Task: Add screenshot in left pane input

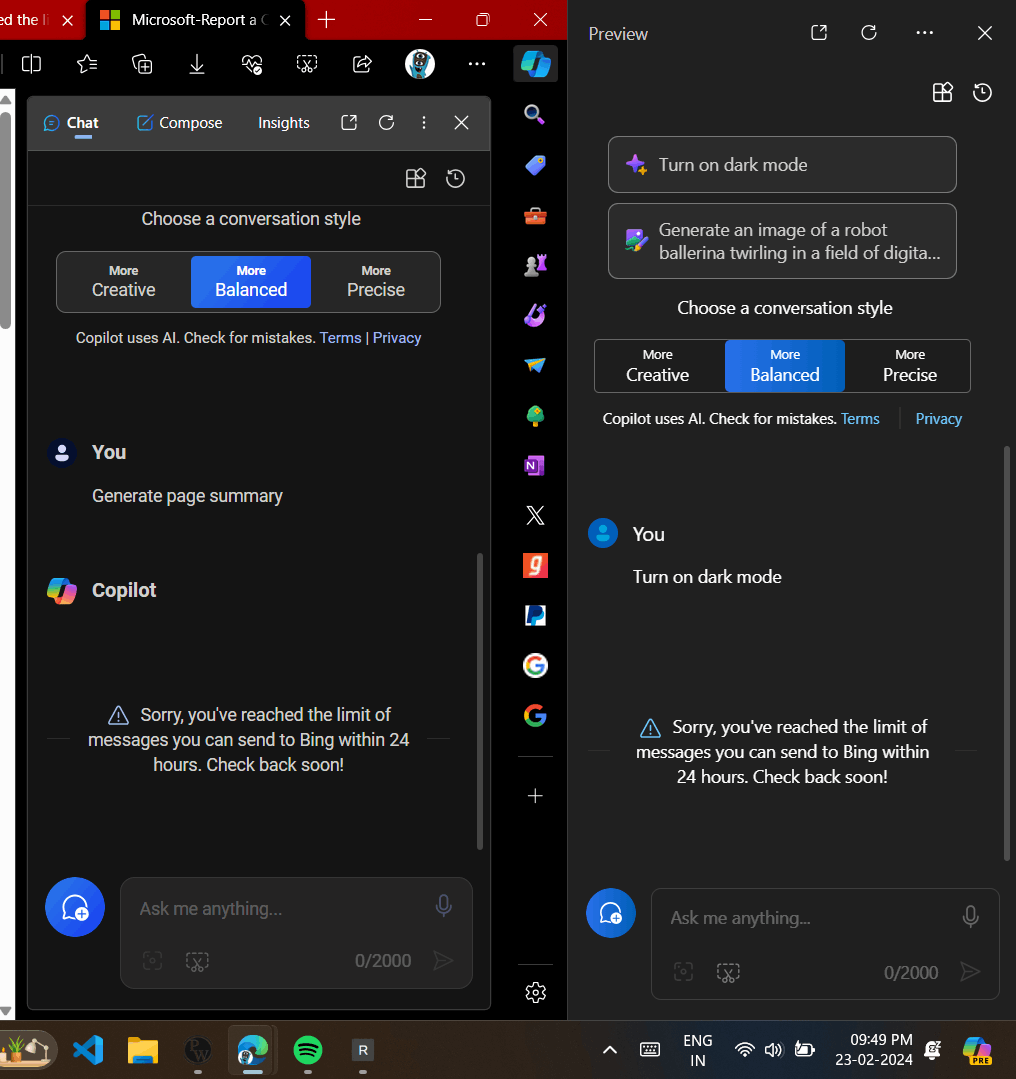Action: [x=198, y=961]
